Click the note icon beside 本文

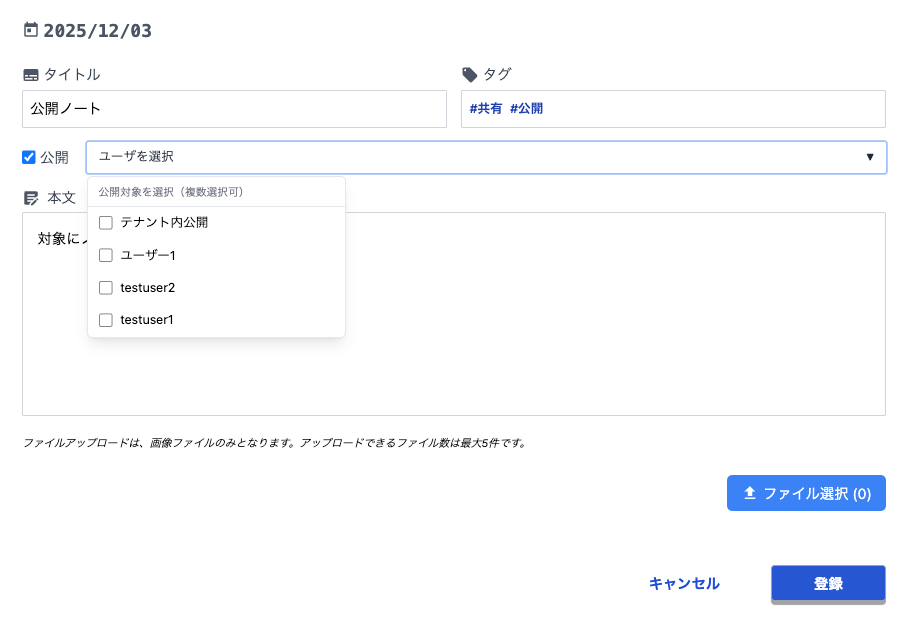pos(31,198)
